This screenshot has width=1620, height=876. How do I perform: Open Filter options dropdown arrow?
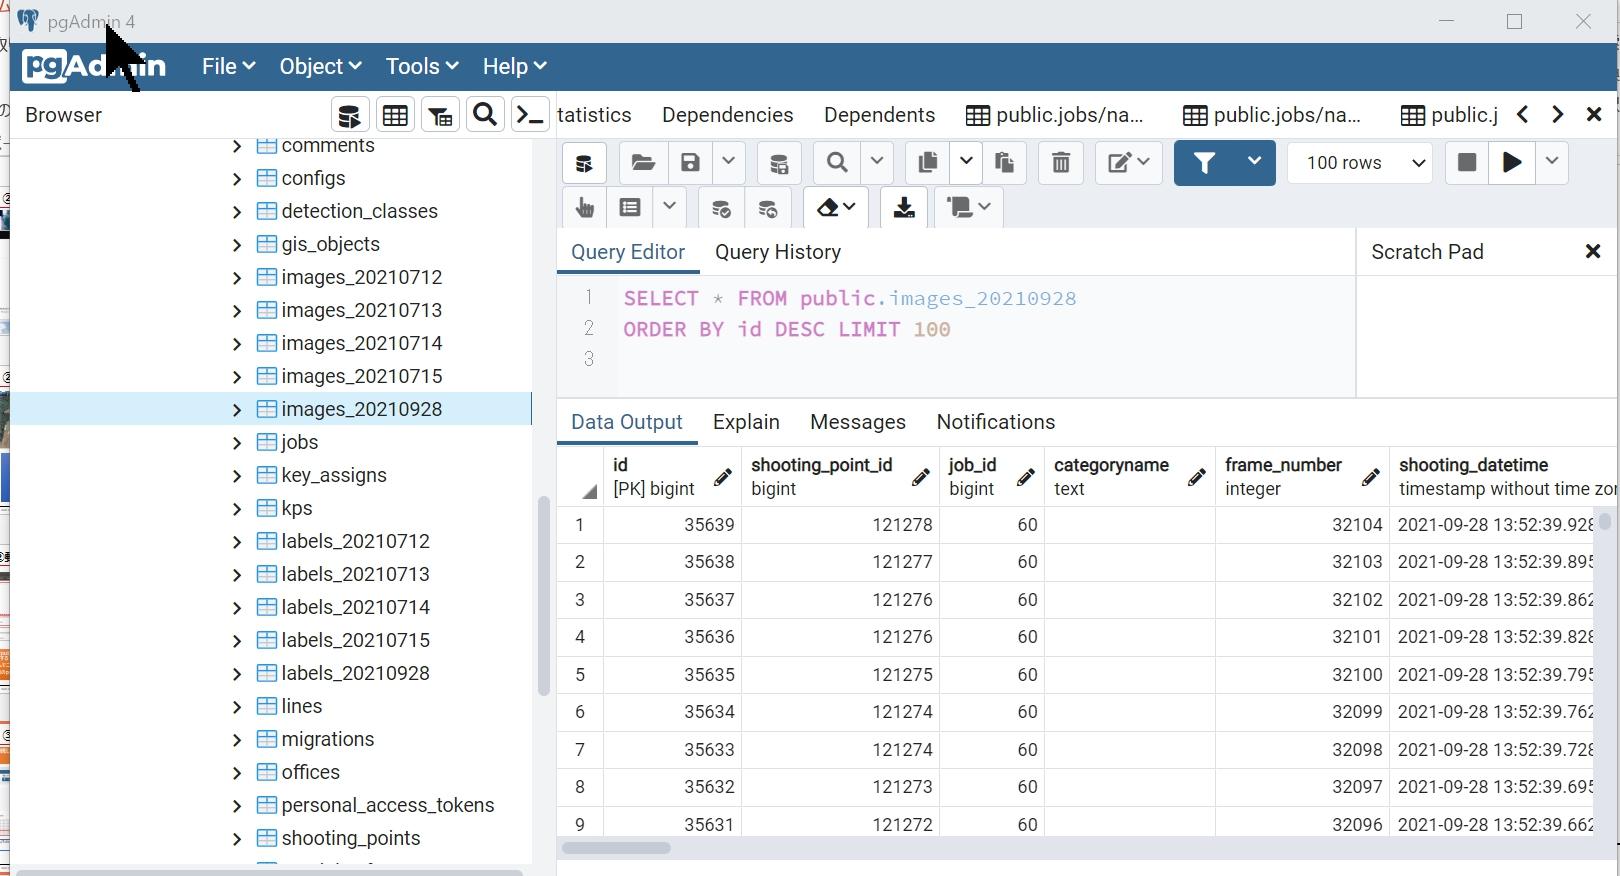(x=1254, y=163)
